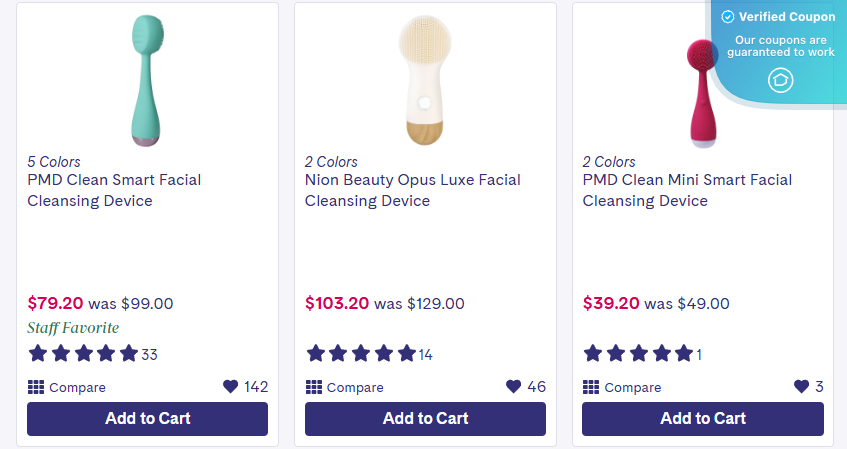Viewport: 847px width, 449px height.
Task: Open PMD Clean Mini Smart Facial product link
Action: pyautogui.click(x=687, y=190)
